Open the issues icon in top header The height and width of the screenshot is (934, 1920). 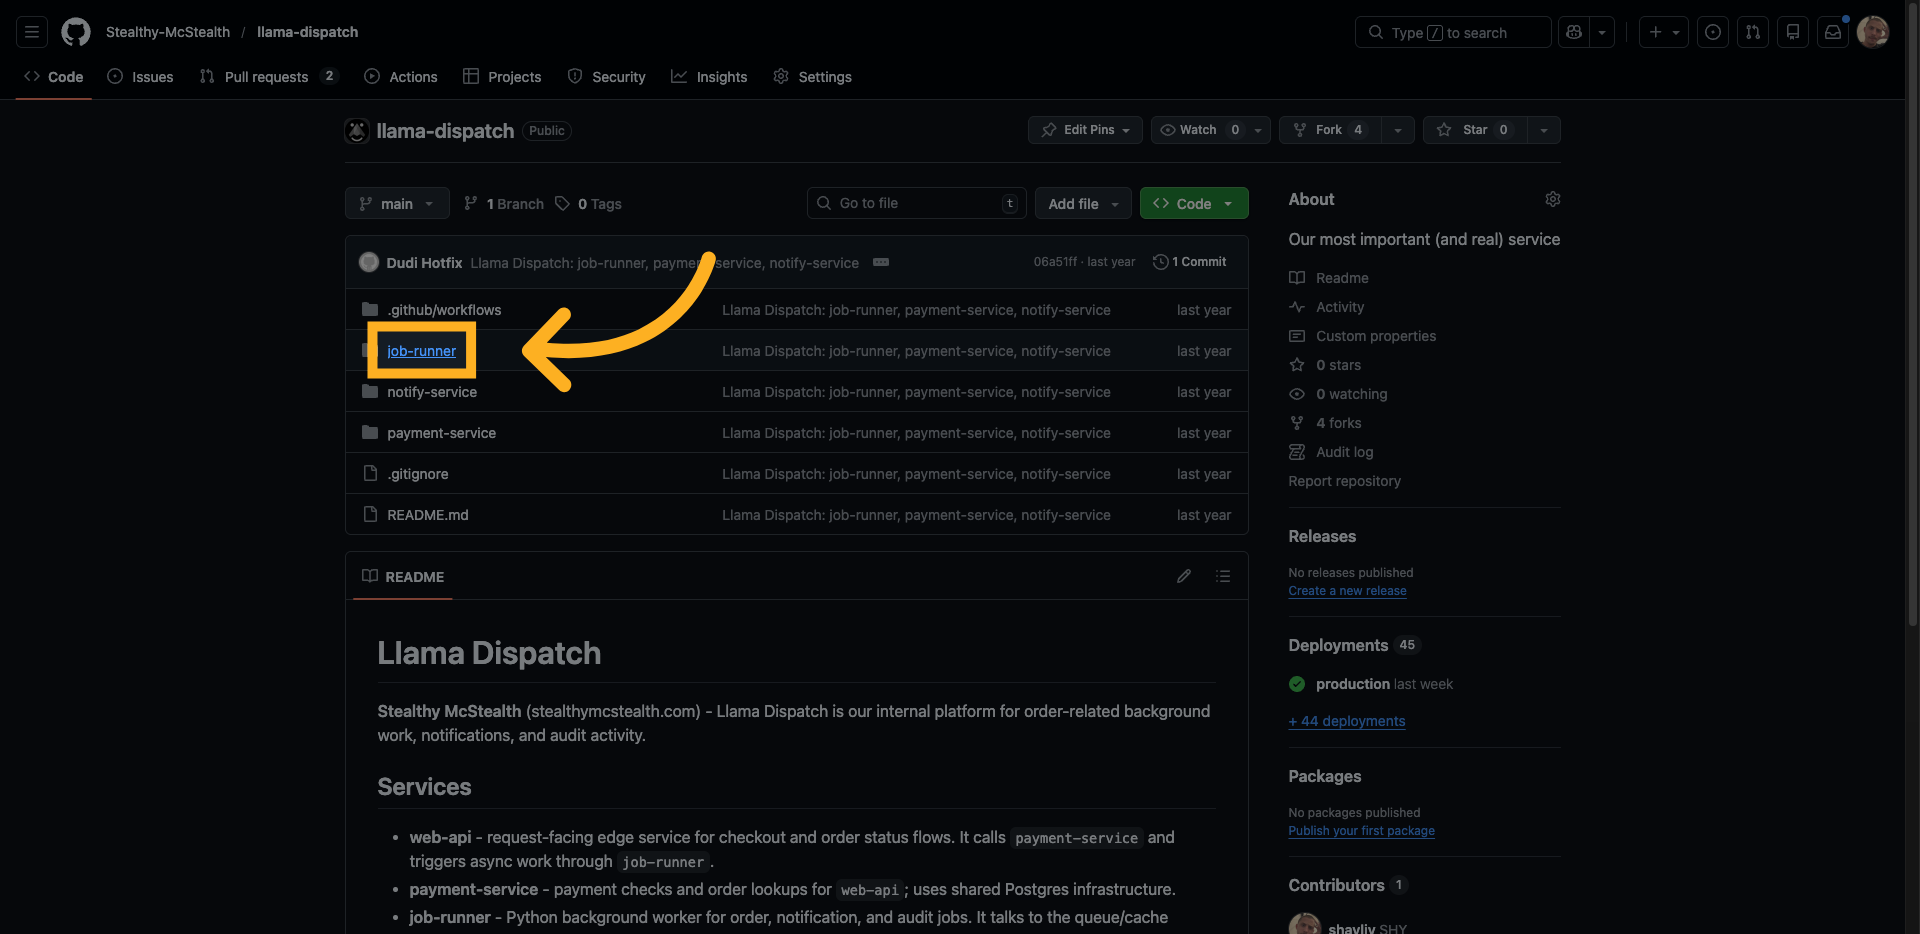click(x=1713, y=32)
